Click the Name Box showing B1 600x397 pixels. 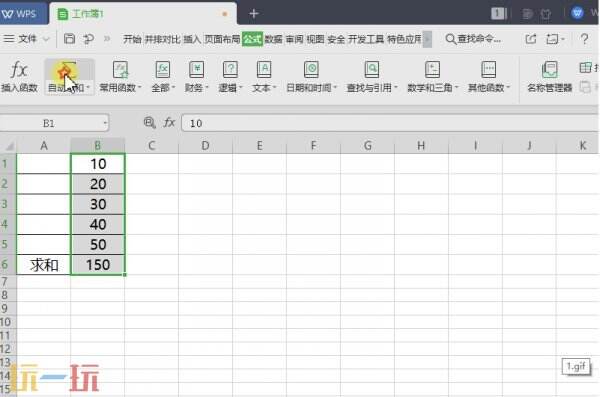point(49,123)
